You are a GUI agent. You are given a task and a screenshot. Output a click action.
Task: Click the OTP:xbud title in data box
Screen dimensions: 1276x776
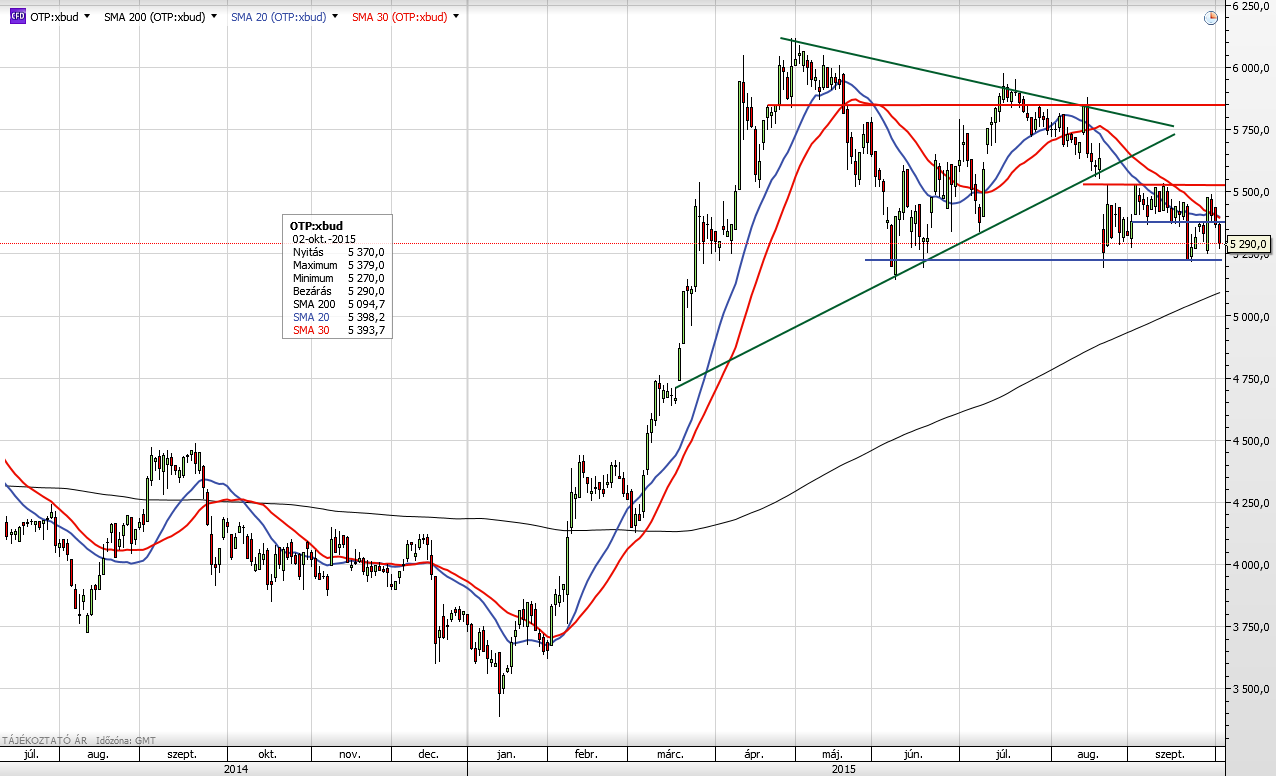316,226
